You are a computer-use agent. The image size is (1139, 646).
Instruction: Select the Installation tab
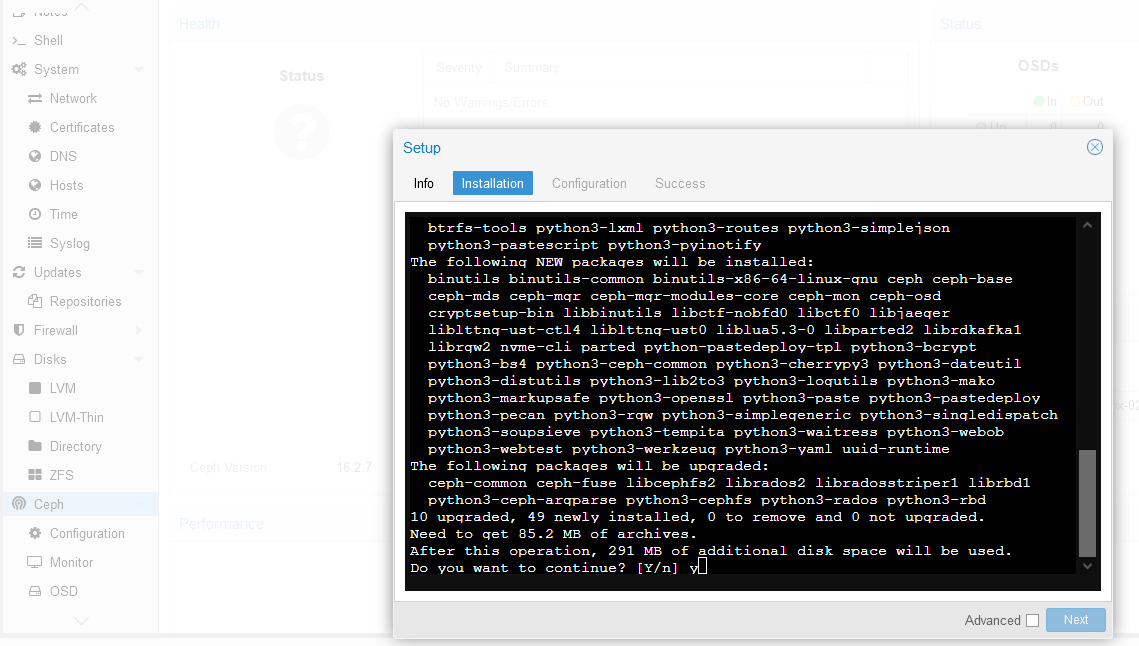(x=492, y=184)
